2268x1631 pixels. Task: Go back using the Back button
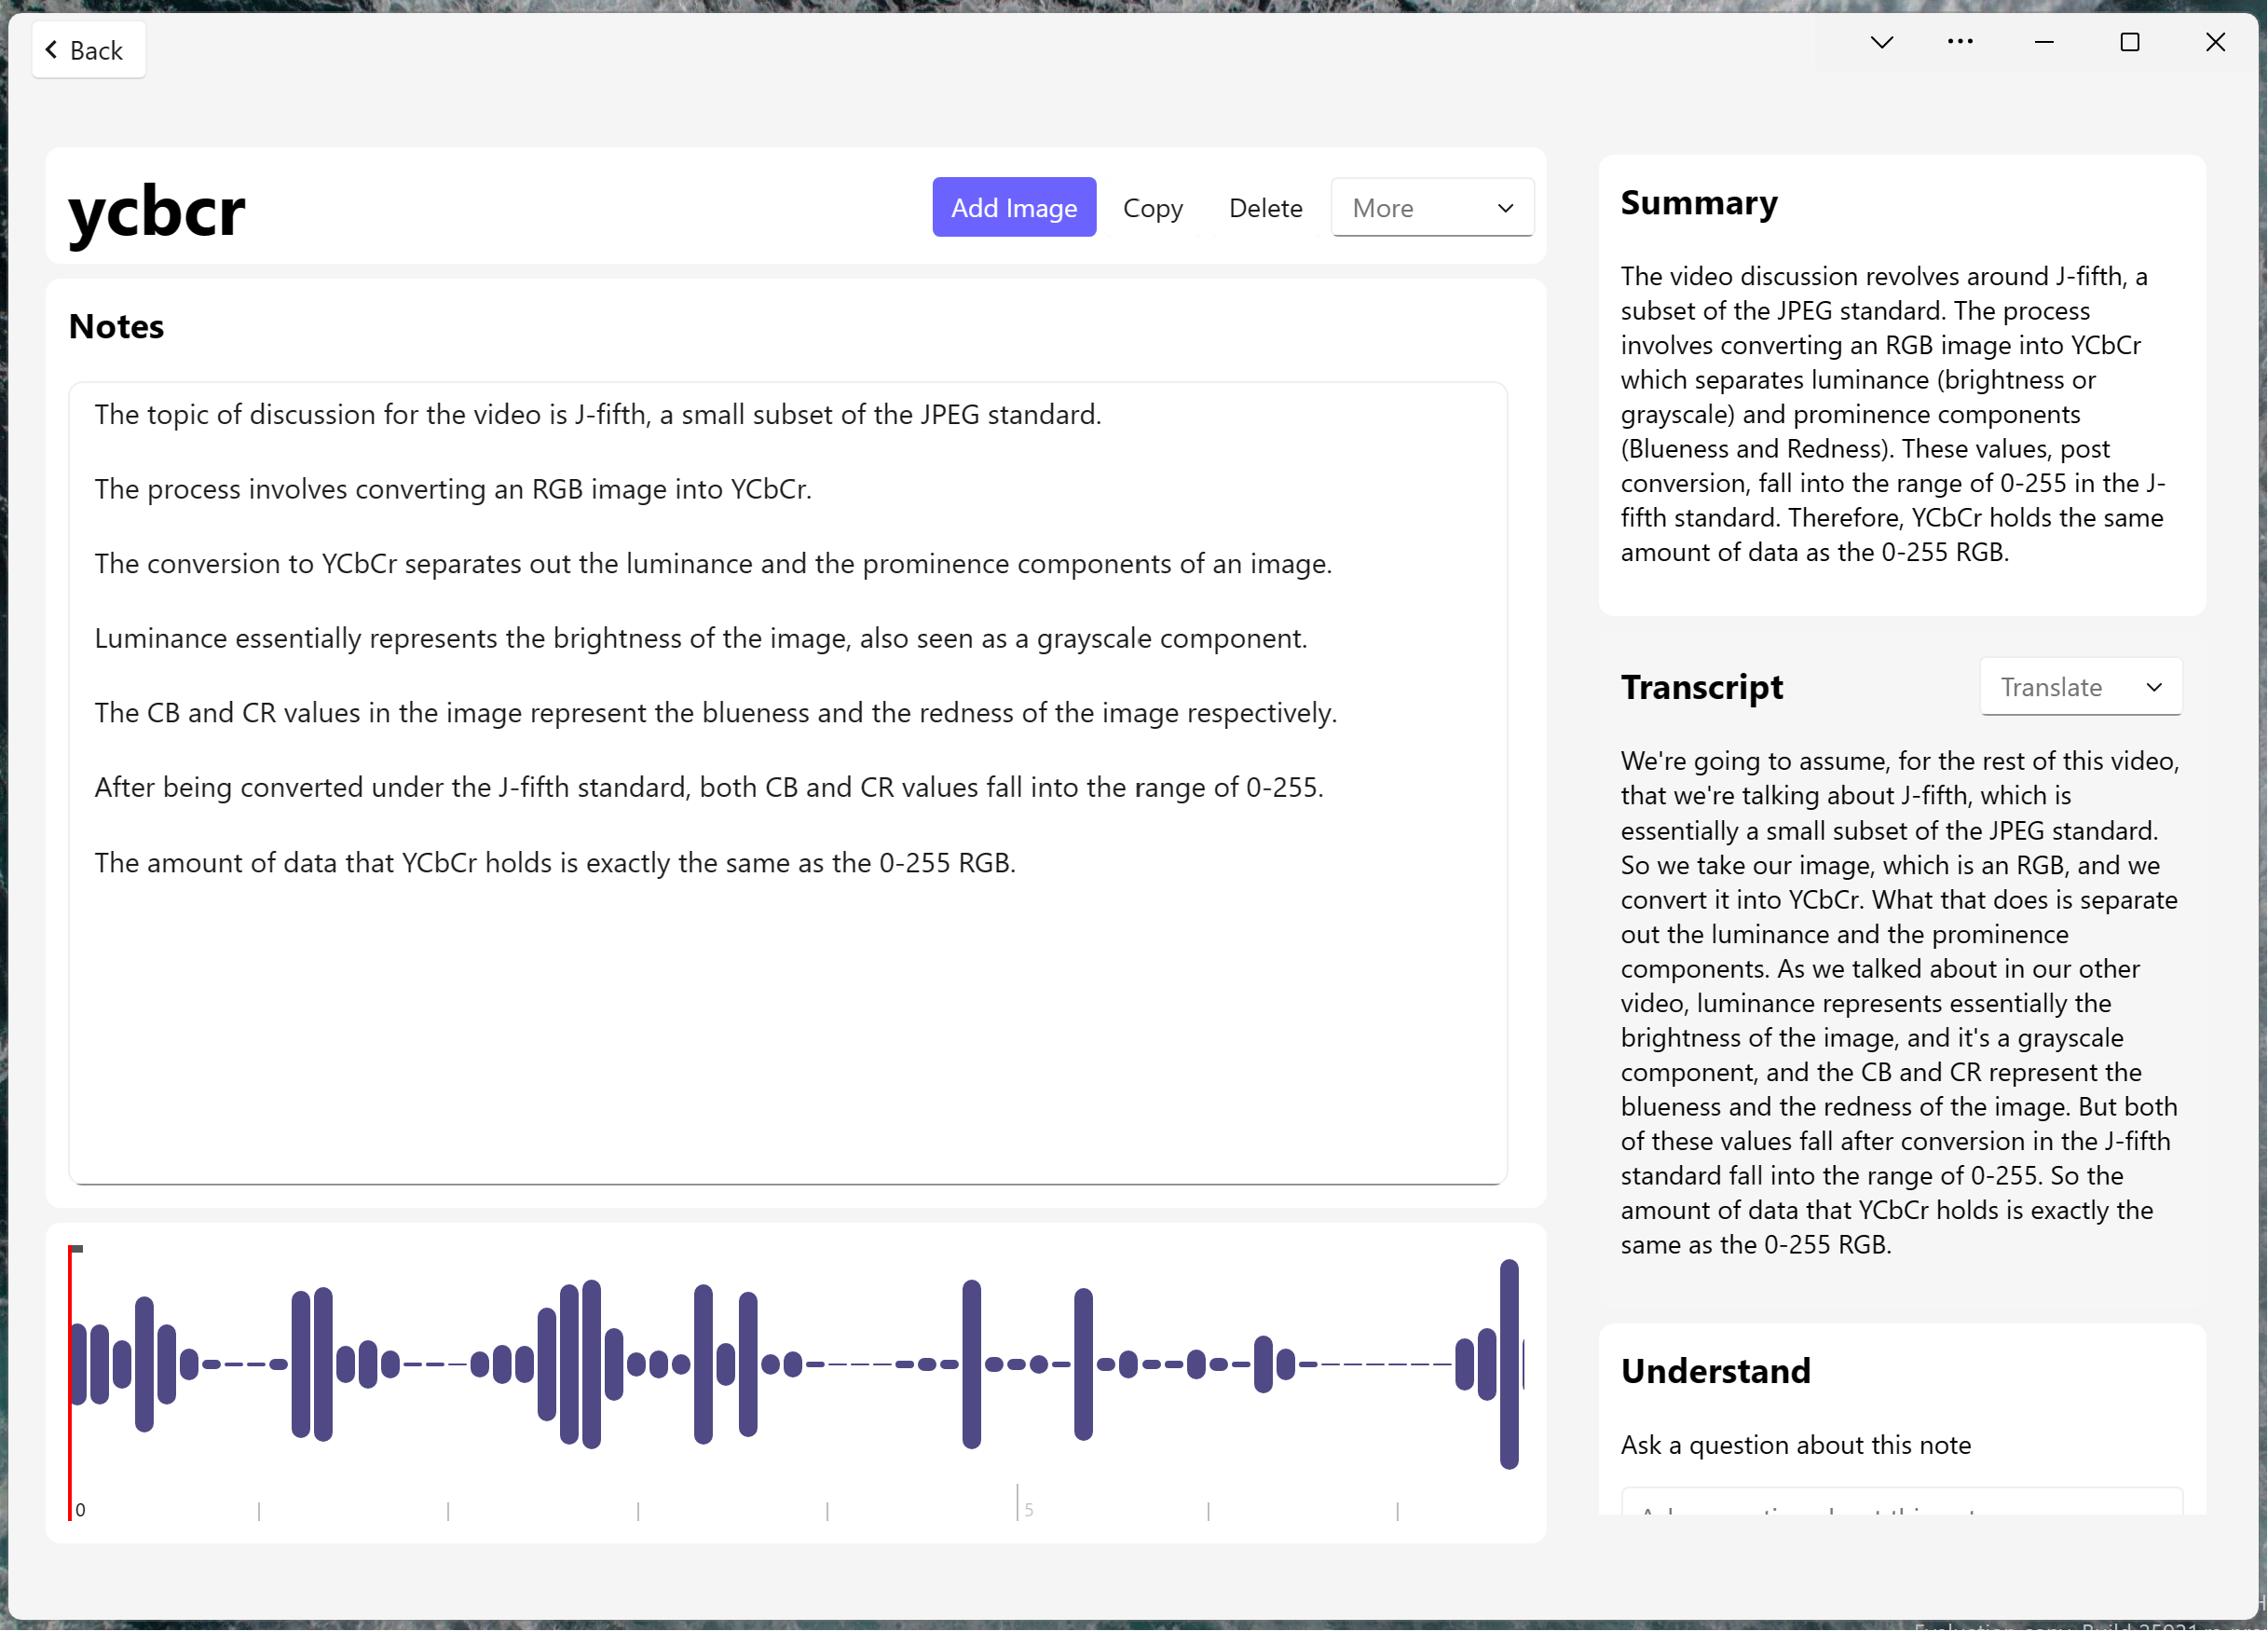88,50
